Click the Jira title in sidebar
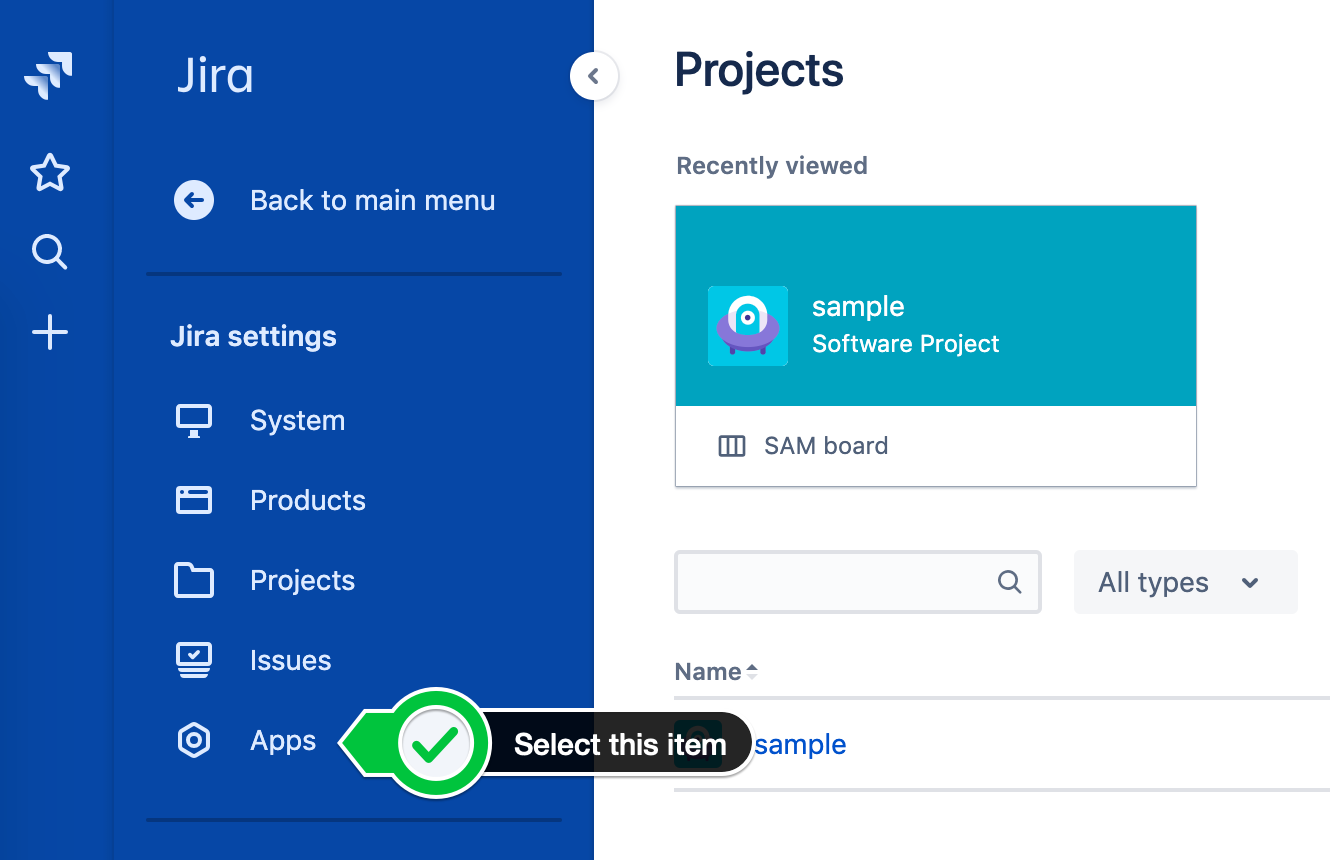 click(x=215, y=76)
